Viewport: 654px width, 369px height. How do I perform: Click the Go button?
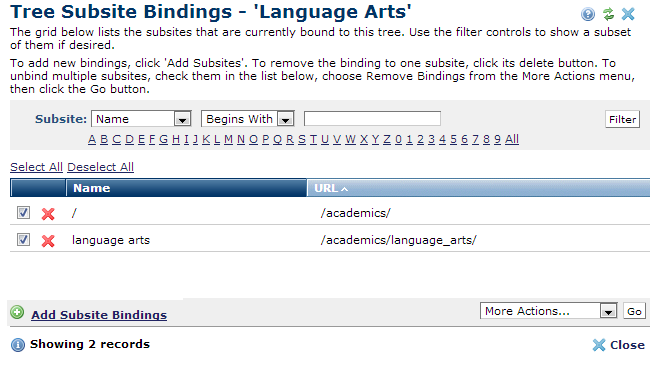click(634, 311)
